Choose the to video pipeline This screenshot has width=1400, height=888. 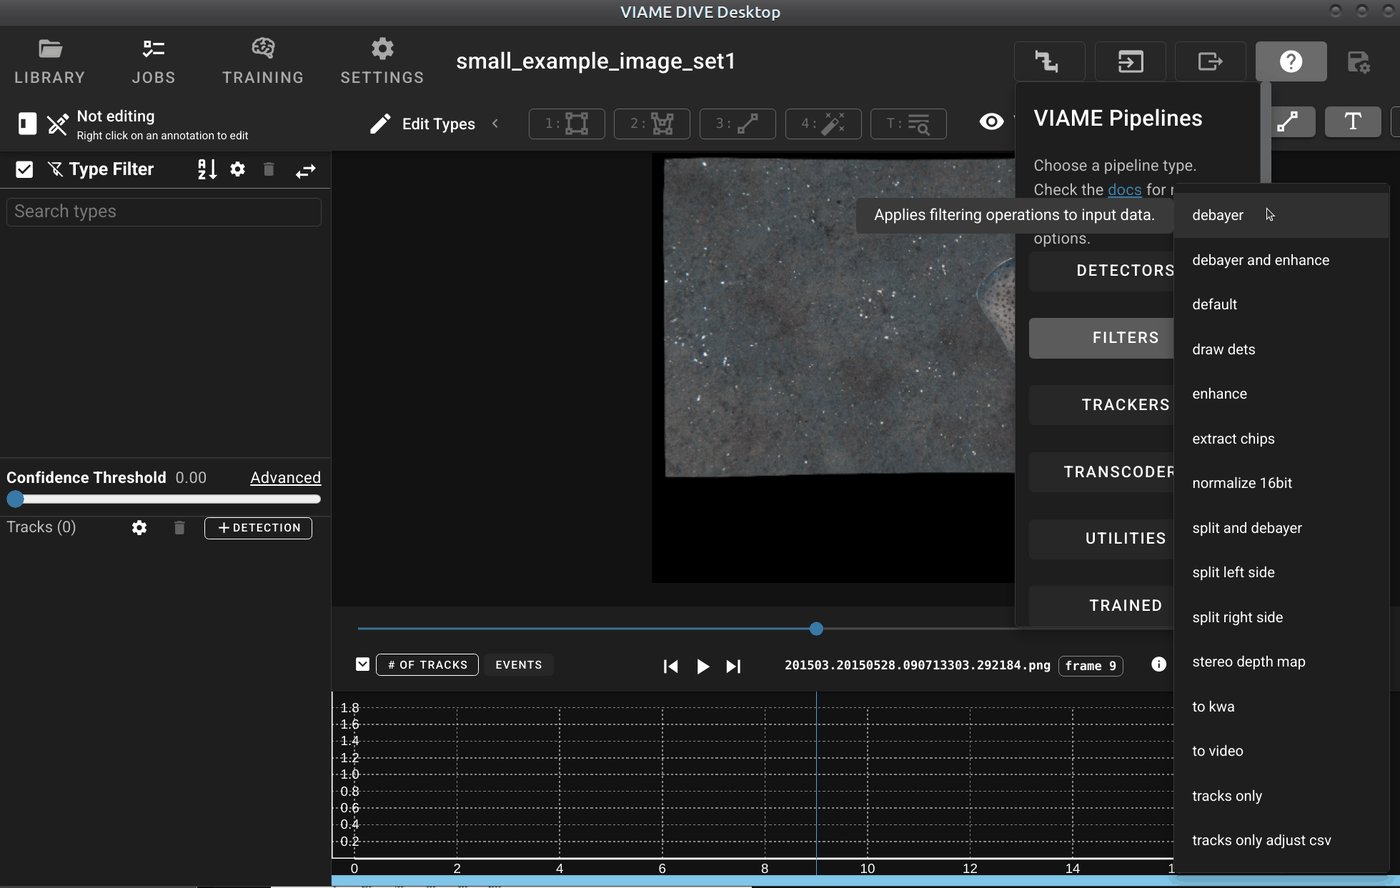click(x=1281, y=751)
